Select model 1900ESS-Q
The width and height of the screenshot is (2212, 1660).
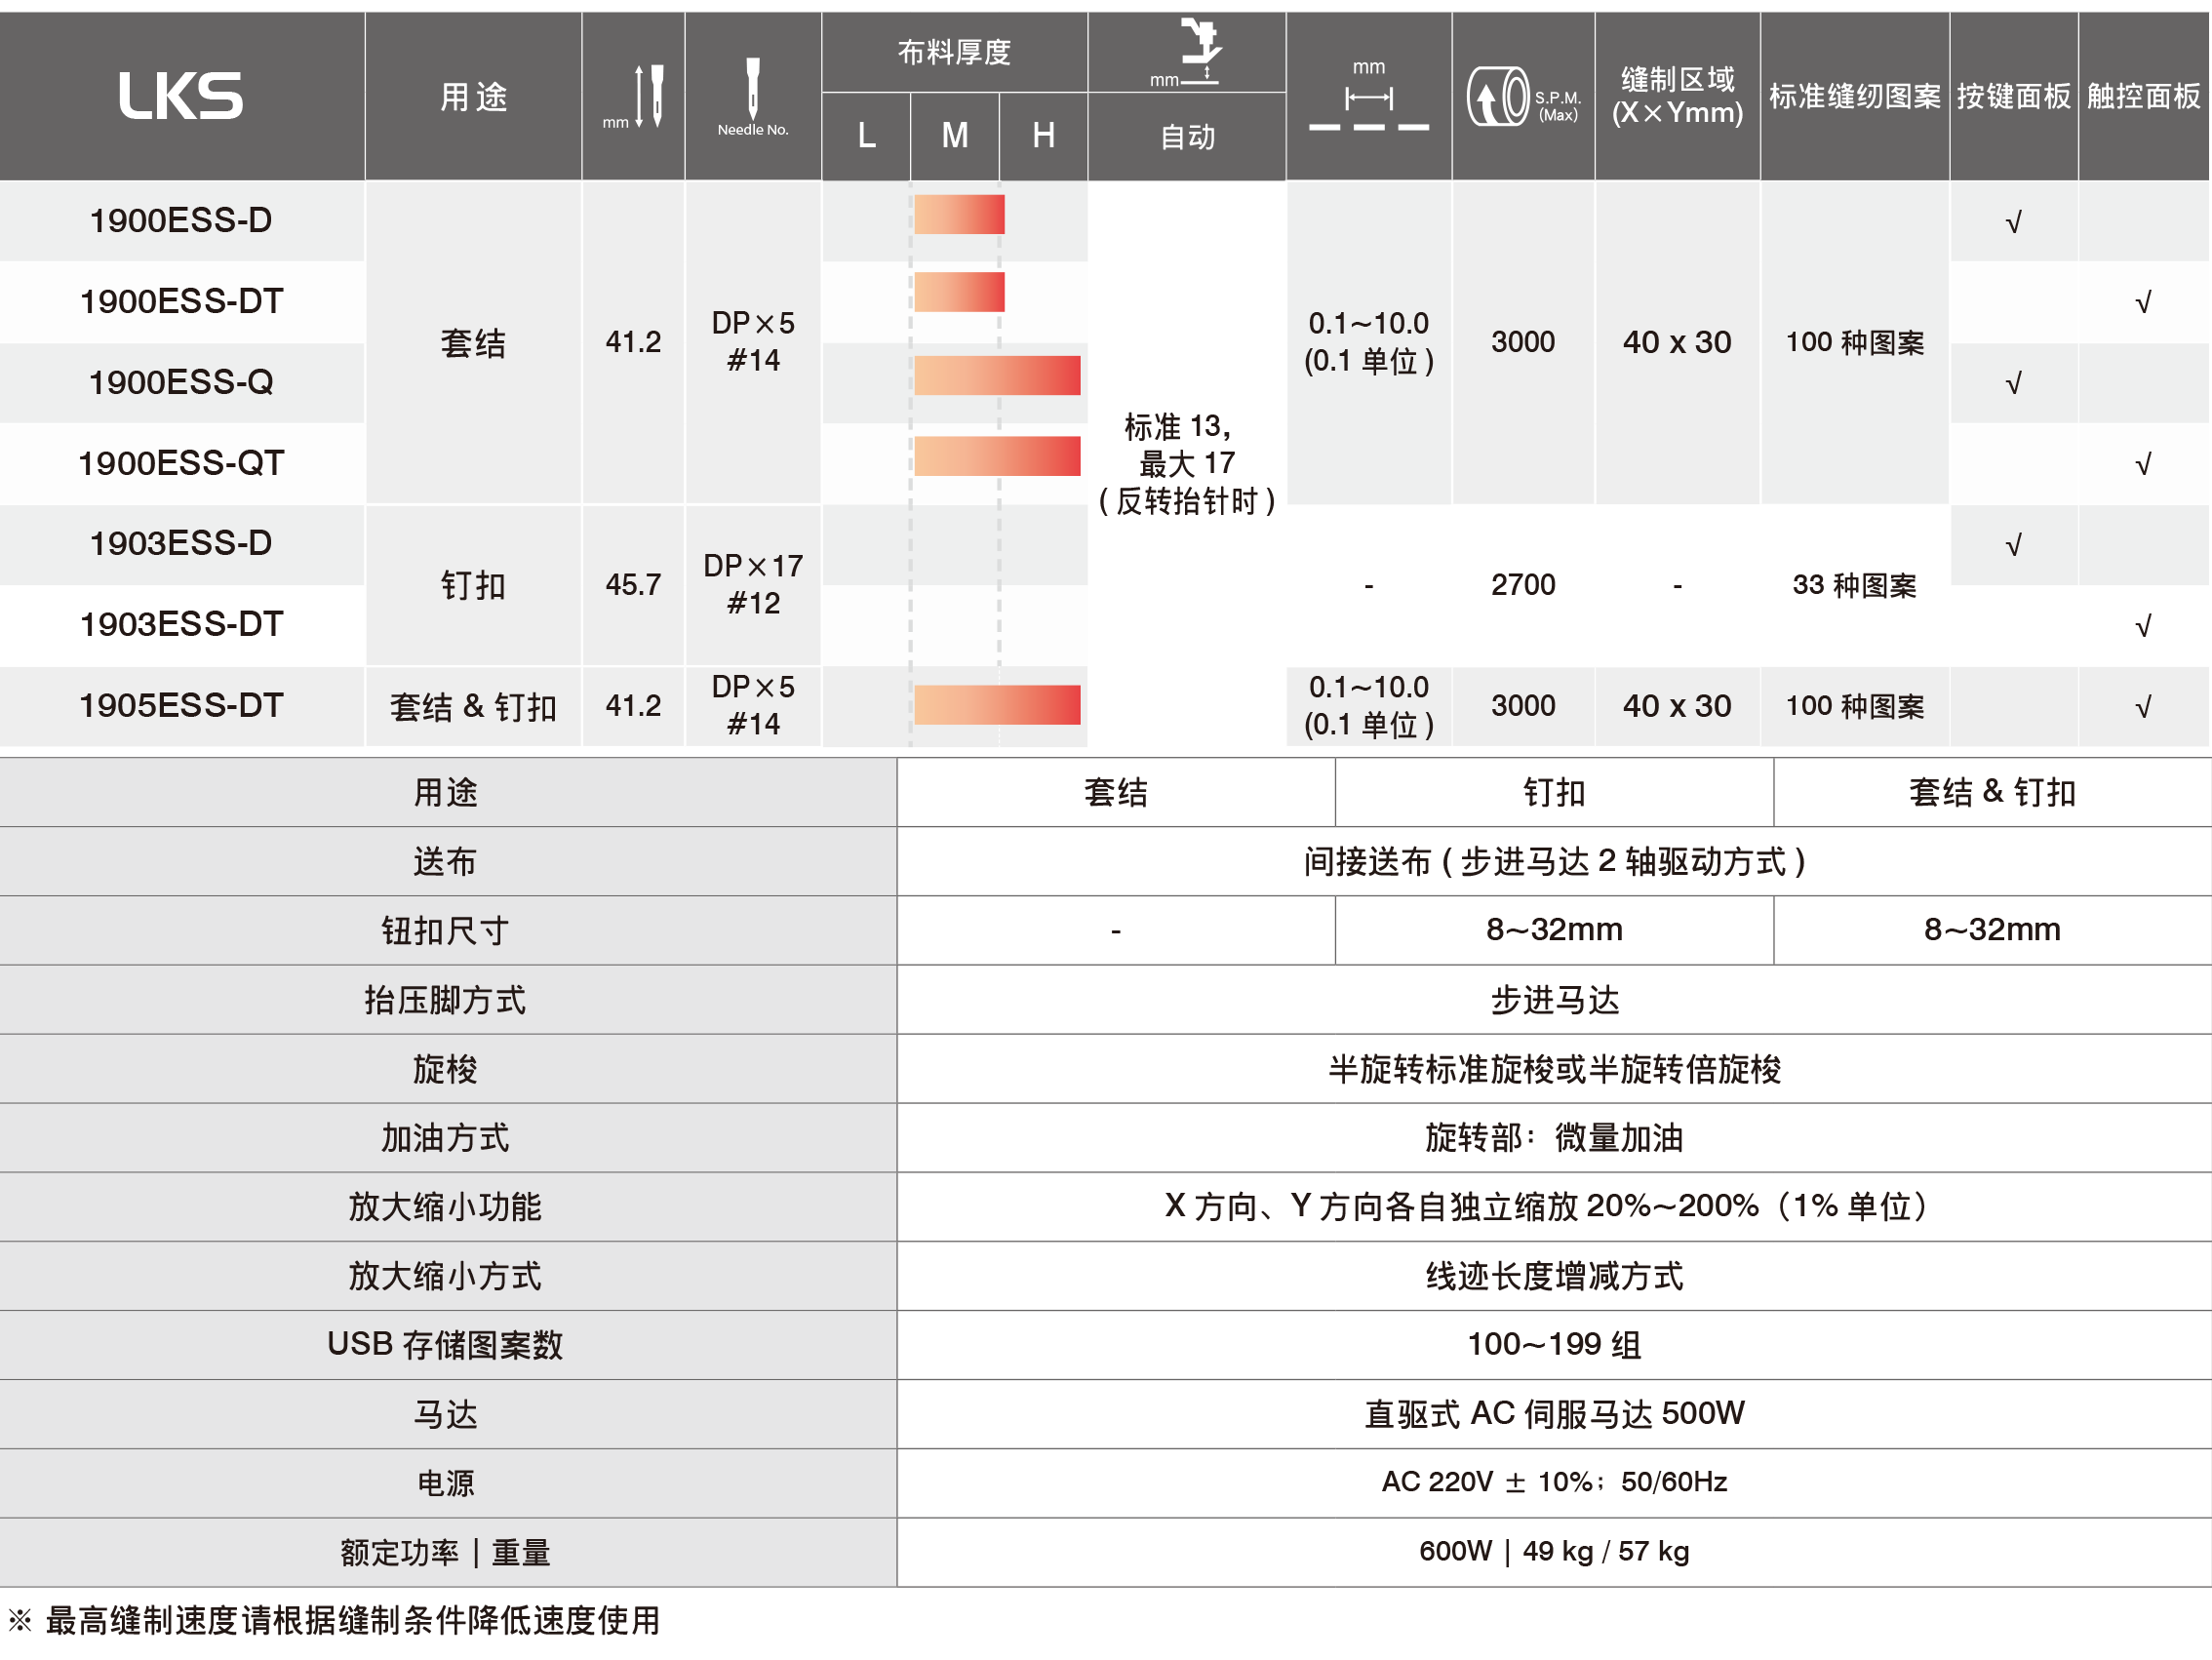[181, 382]
